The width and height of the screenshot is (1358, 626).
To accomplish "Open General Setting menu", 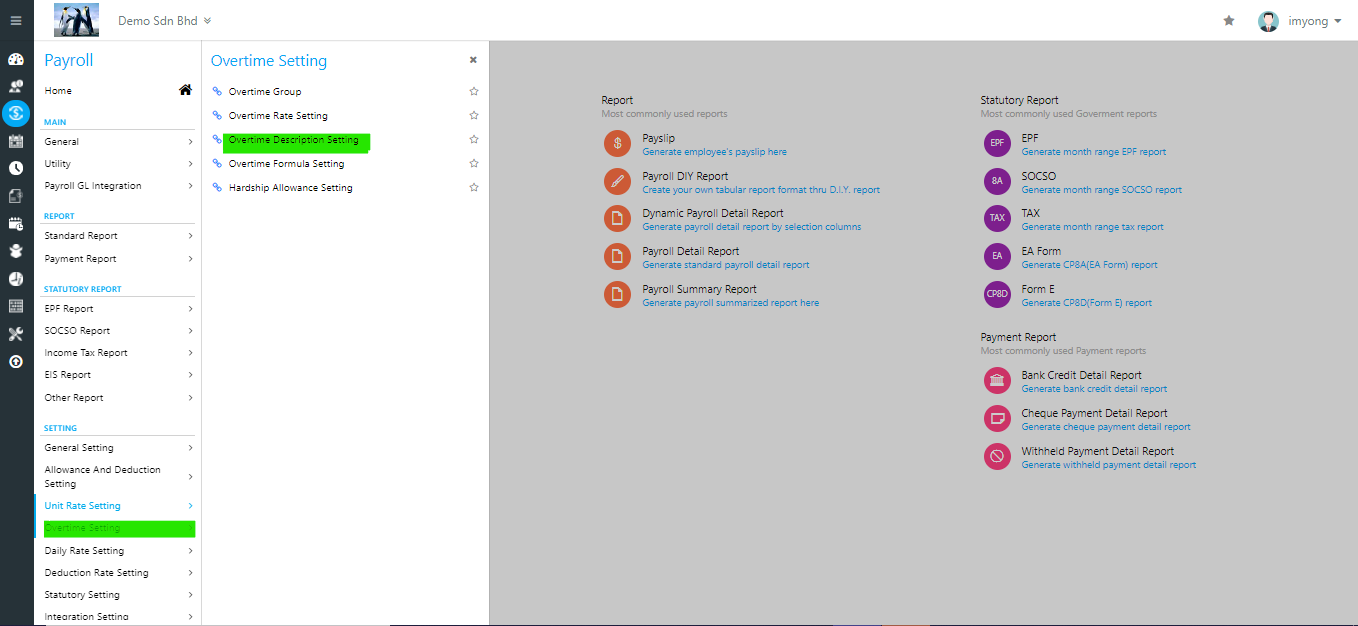I will [x=118, y=448].
